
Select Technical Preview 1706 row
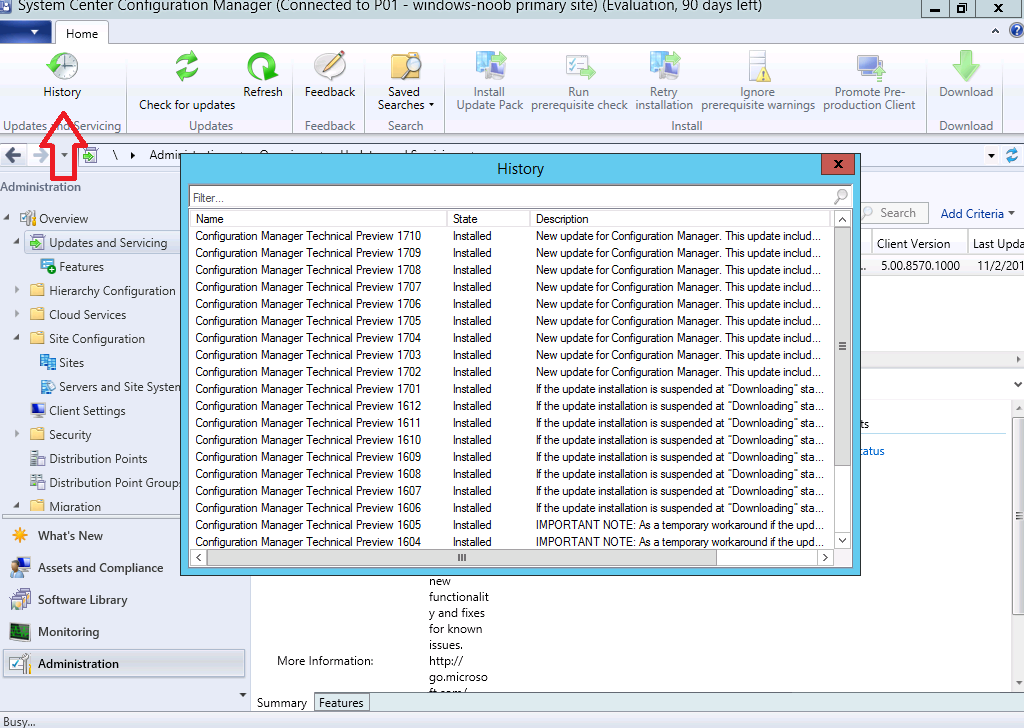click(x=511, y=304)
